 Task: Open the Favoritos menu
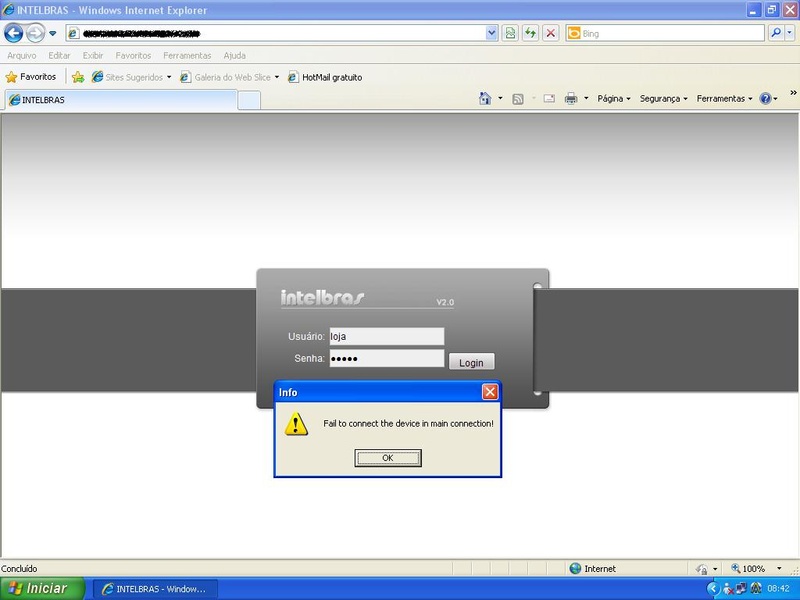tap(133, 55)
